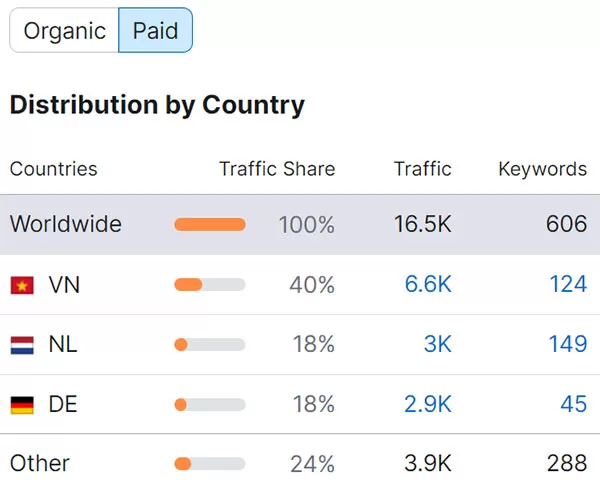This screenshot has width=600, height=485.
Task: Click the Other row label
Action: 40,464
